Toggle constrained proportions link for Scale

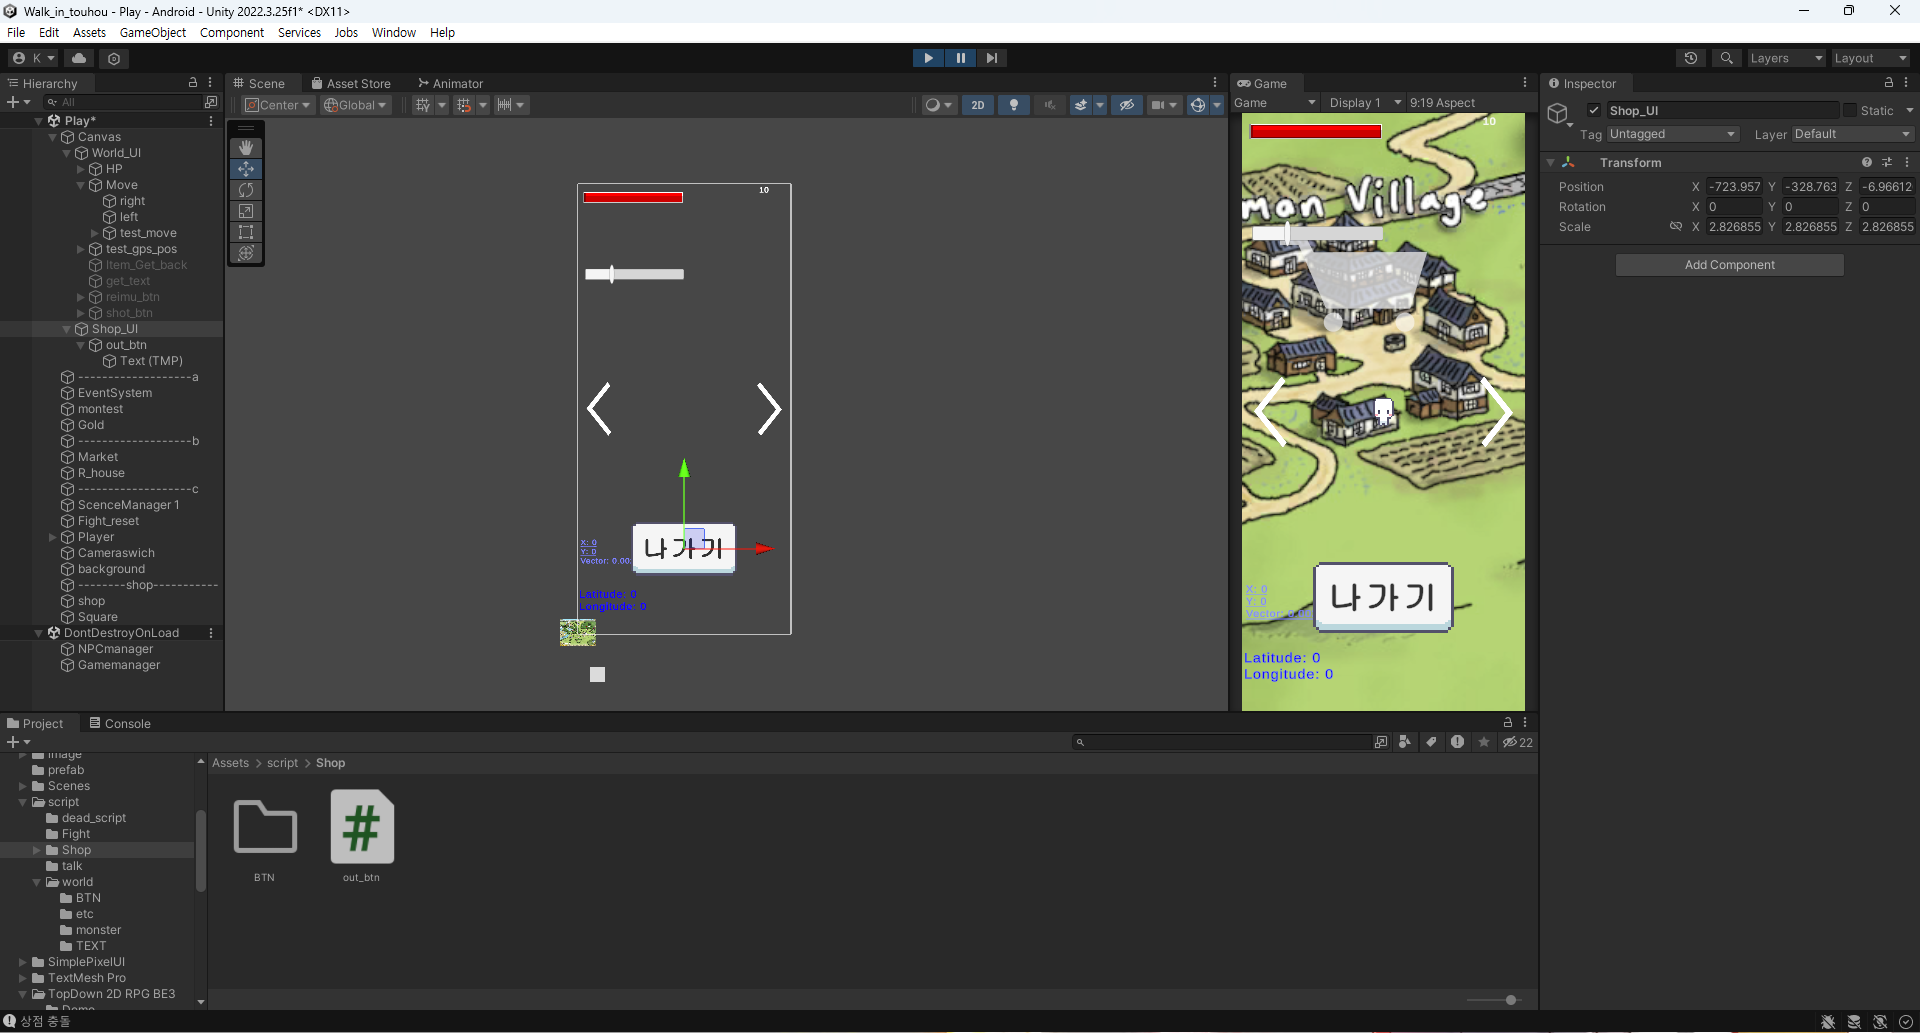click(x=1675, y=227)
